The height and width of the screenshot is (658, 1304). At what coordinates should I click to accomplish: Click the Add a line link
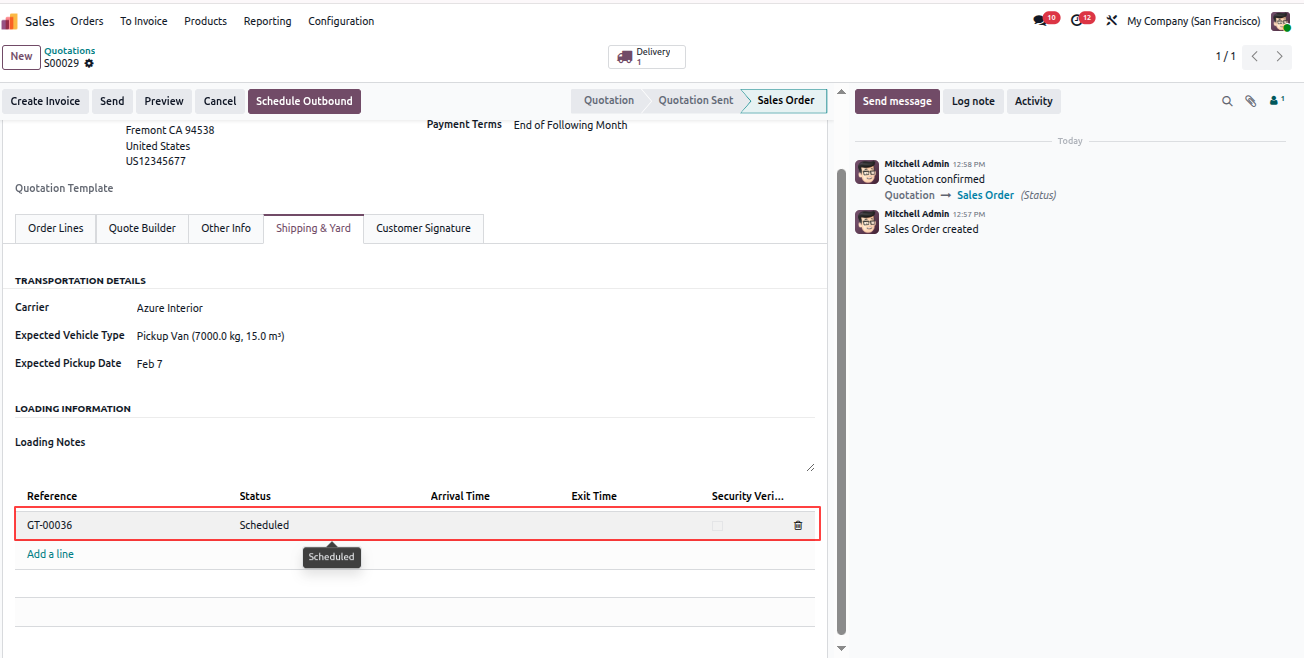[x=50, y=554]
